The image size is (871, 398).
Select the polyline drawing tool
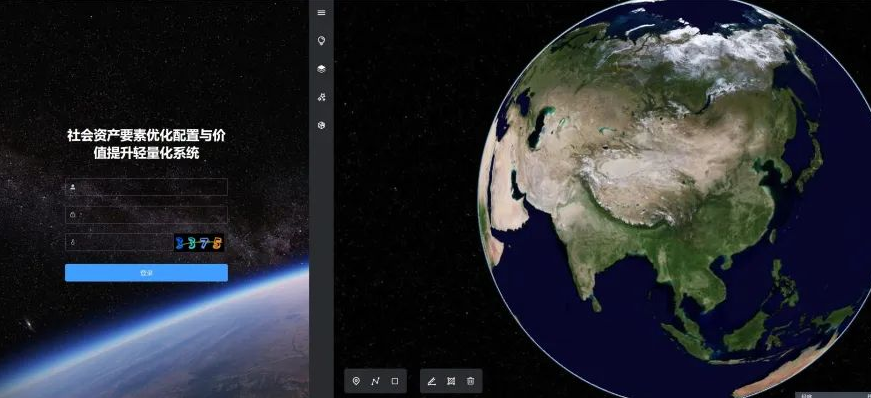(x=376, y=381)
